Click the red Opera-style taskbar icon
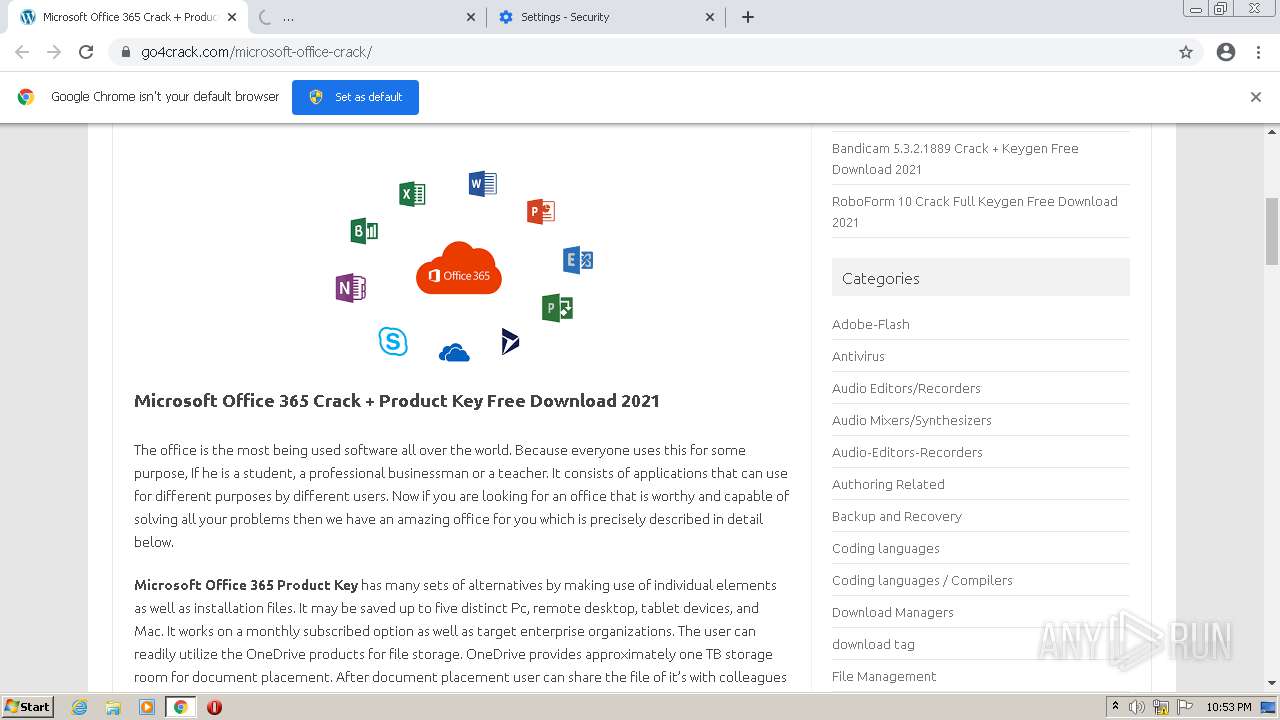Screen dimensions: 1280x720 coord(214,707)
